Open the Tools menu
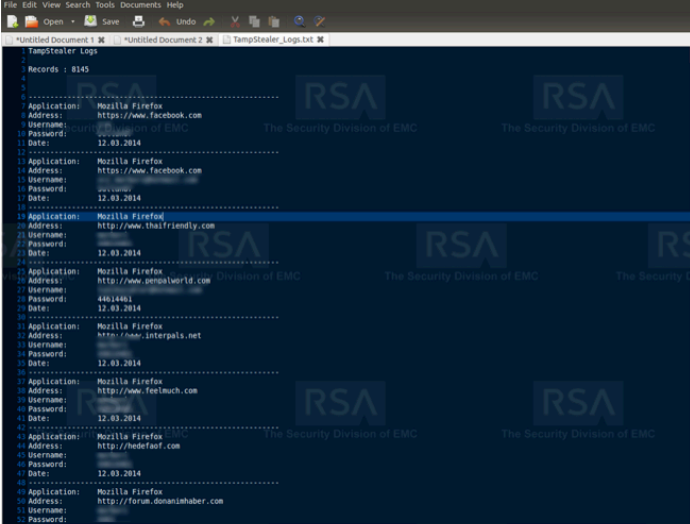690x524 pixels. pos(105,5)
